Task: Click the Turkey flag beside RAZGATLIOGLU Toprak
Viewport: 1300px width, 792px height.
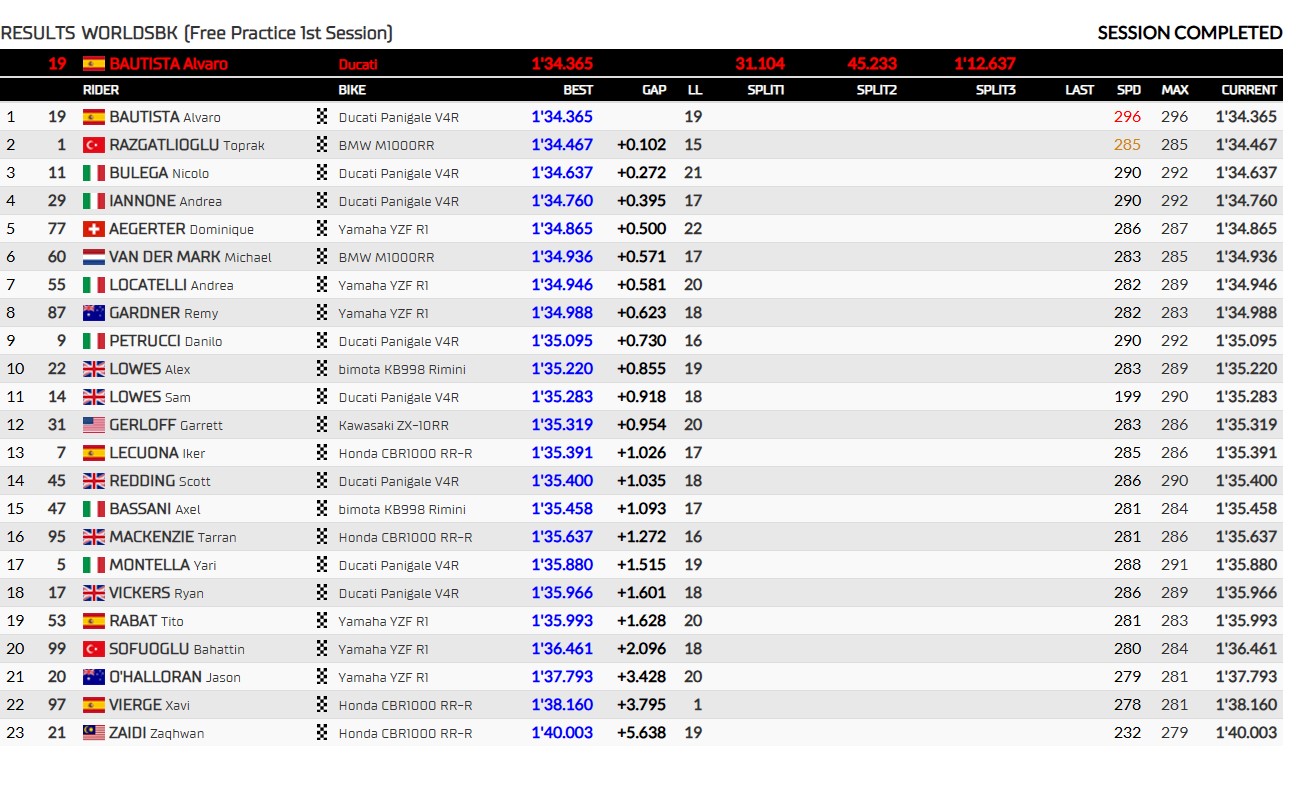Action: pos(94,145)
